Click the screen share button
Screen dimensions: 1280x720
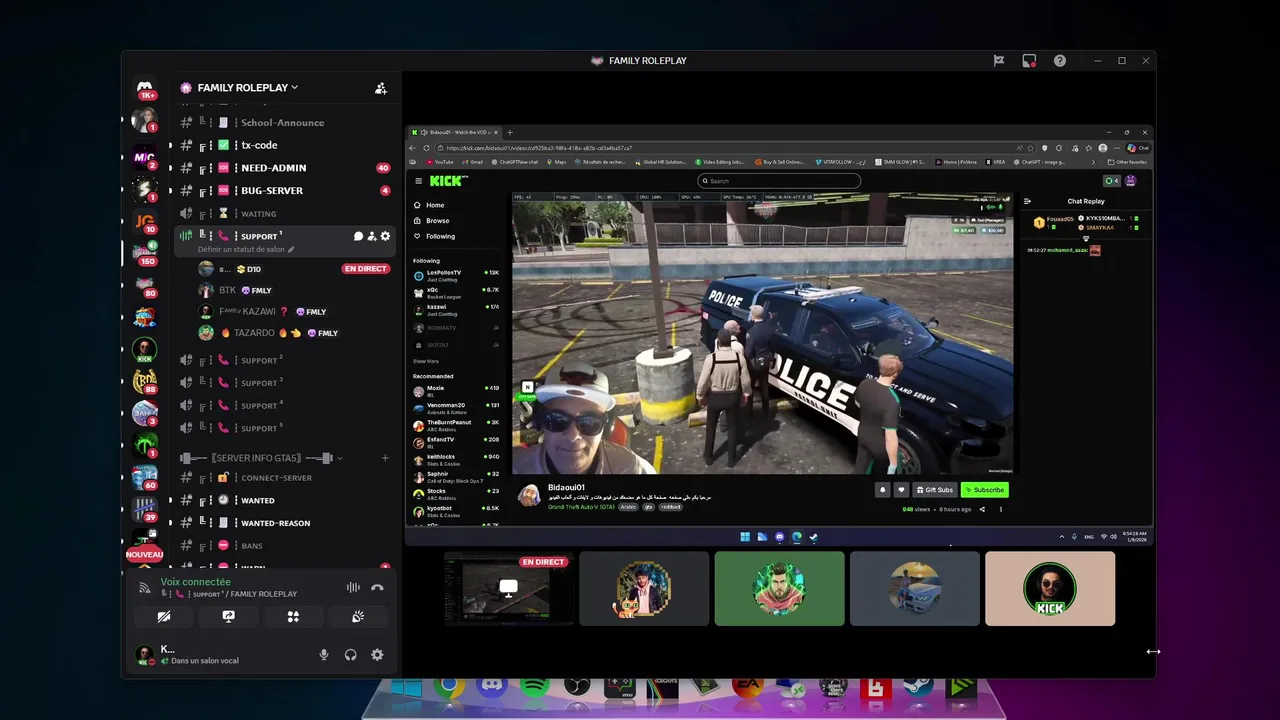tap(228, 617)
